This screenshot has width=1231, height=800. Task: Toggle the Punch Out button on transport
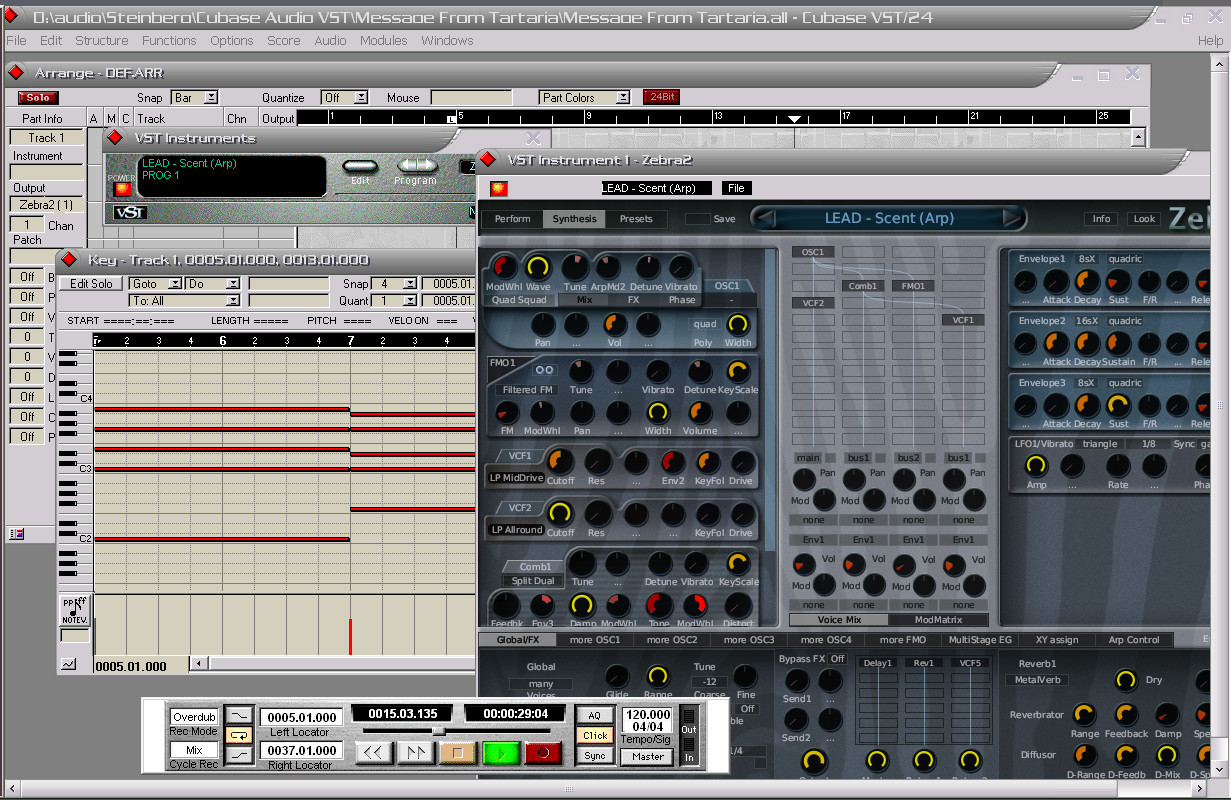(x=240, y=756)
